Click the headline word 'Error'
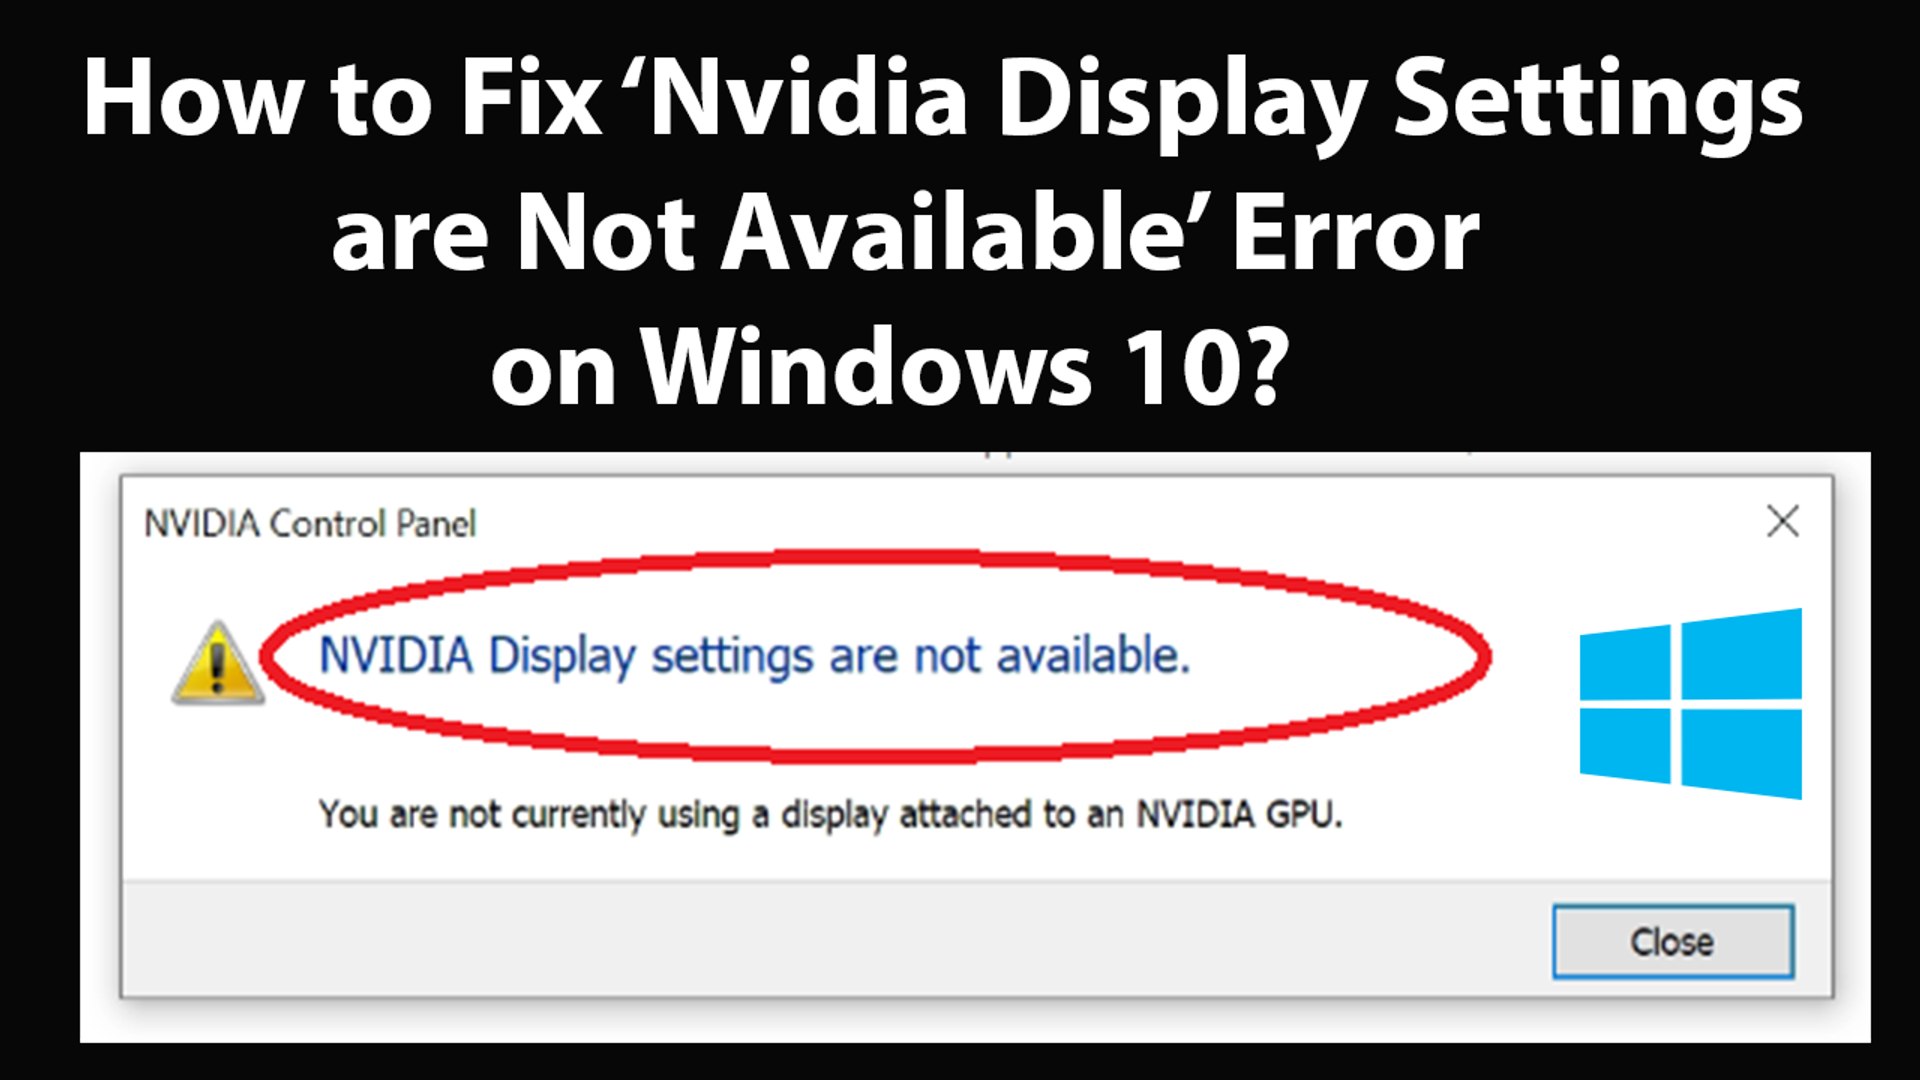The image size is (1920, 1080). pyautogui.click(x=1355, y=235)
